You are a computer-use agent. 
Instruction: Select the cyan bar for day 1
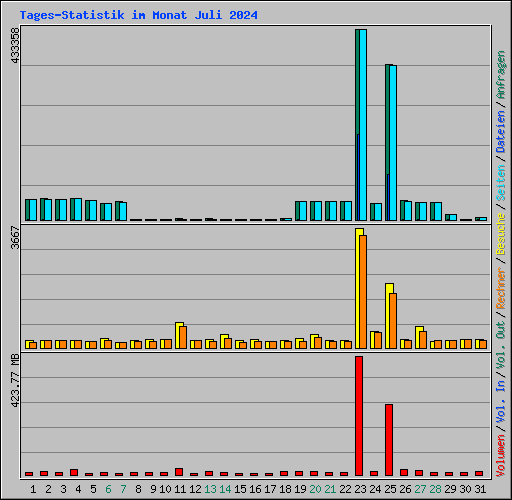point(33,210)
